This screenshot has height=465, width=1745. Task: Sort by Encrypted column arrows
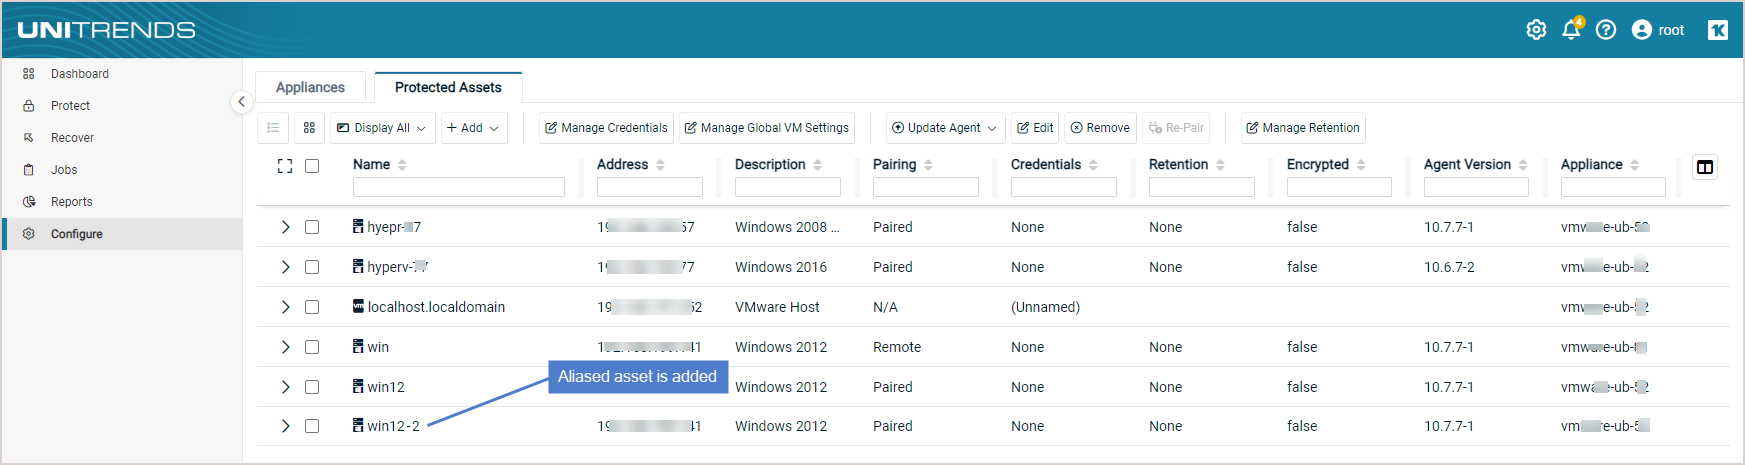pos(1361,165)
